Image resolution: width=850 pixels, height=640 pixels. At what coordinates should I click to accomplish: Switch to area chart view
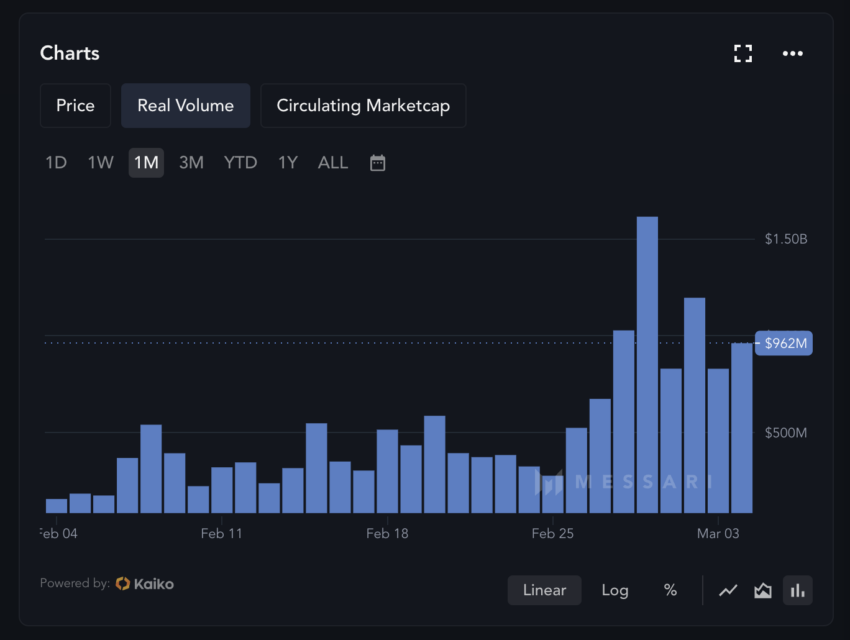[x=763, y=590]
